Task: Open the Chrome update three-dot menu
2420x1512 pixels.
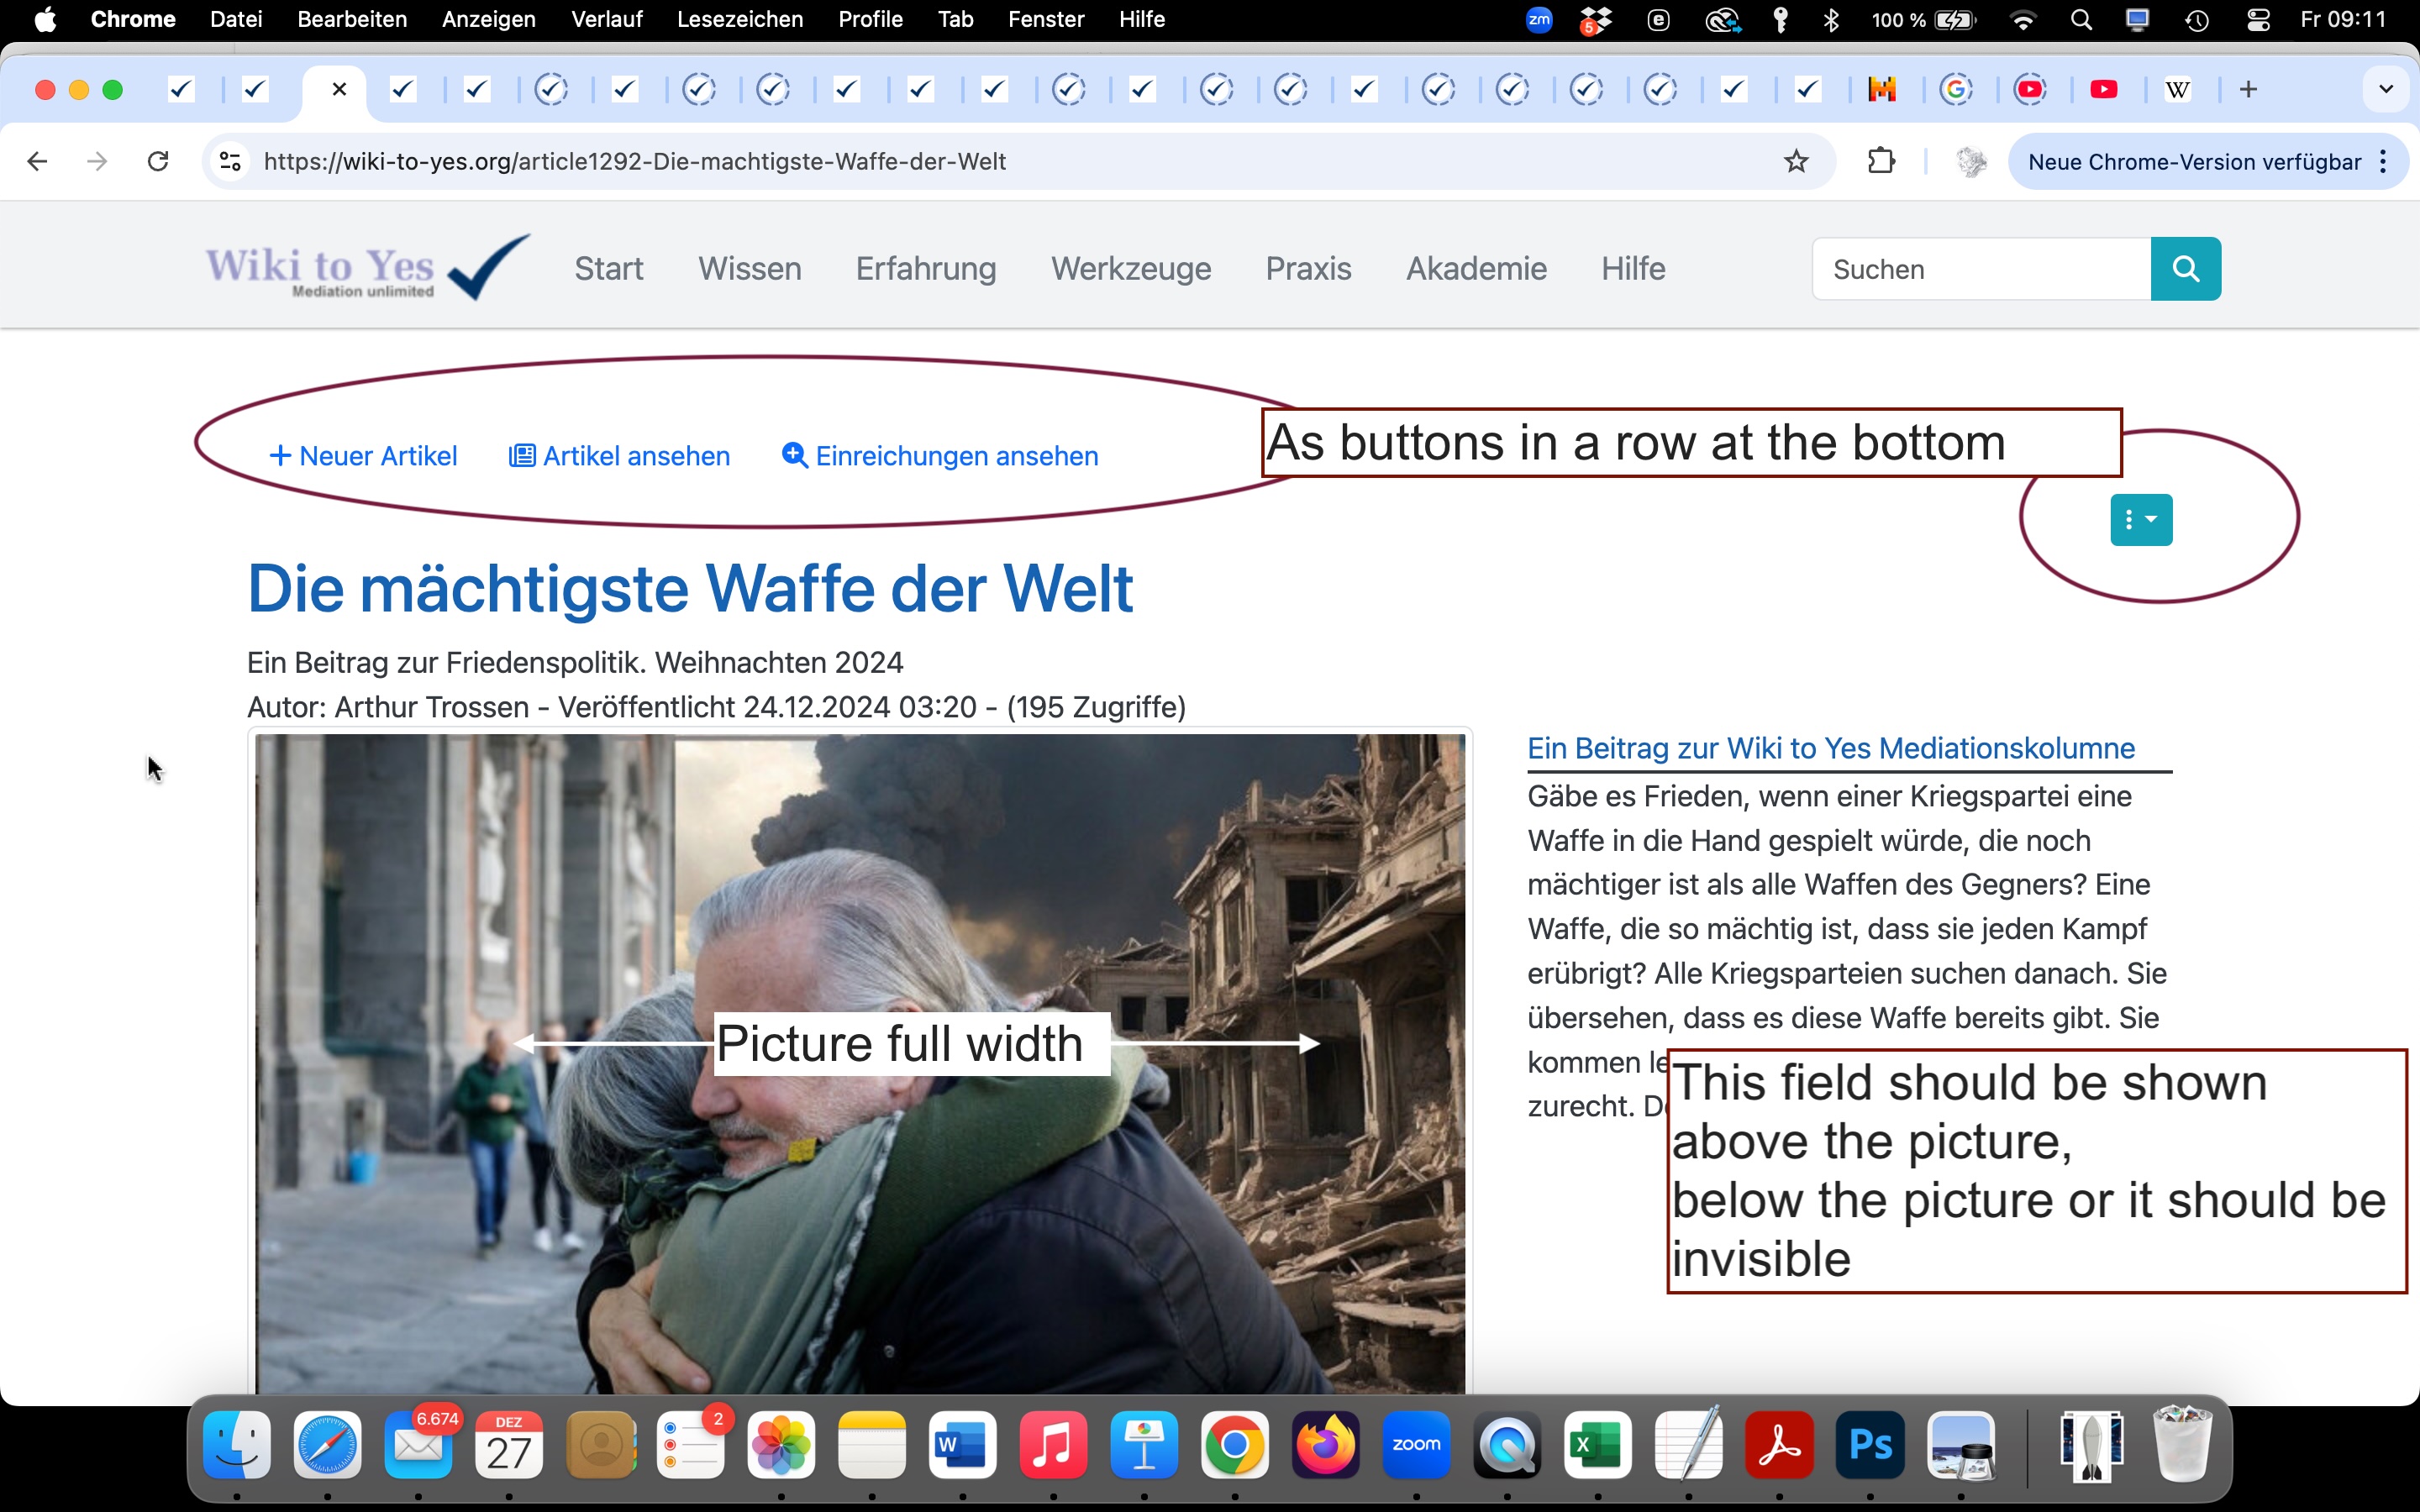Action: [x=2384, y=162]
